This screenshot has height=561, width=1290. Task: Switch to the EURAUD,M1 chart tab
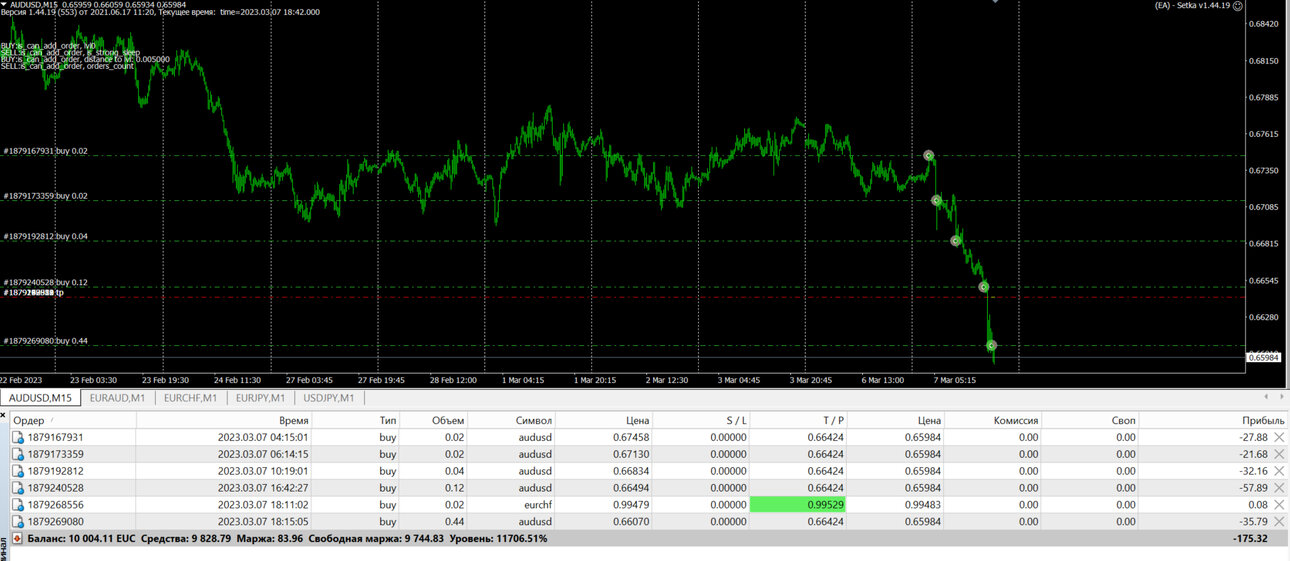click(118, 398)
